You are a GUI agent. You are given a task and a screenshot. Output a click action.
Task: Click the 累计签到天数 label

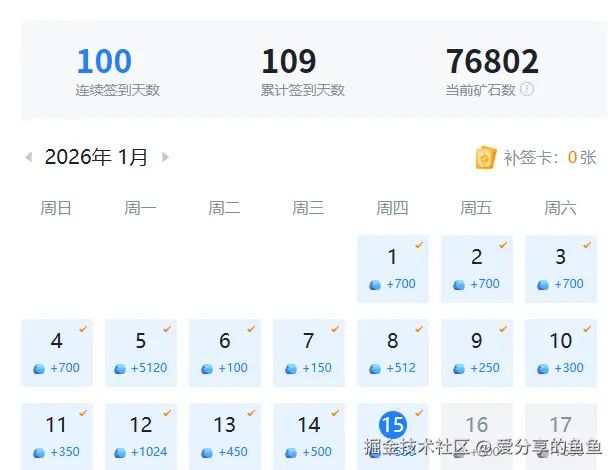[303, 90]
